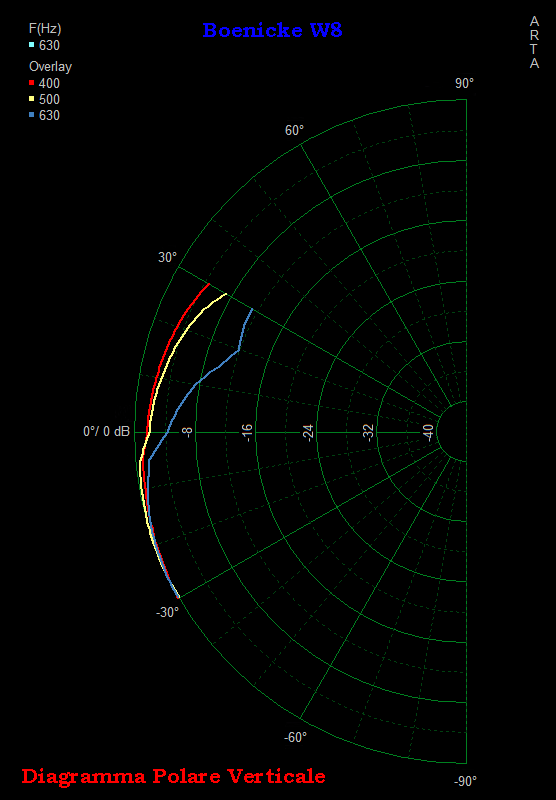Click the yellow 500 overlay swatch
The width and height of the screenshot is (556, 800).
point(32,98)
